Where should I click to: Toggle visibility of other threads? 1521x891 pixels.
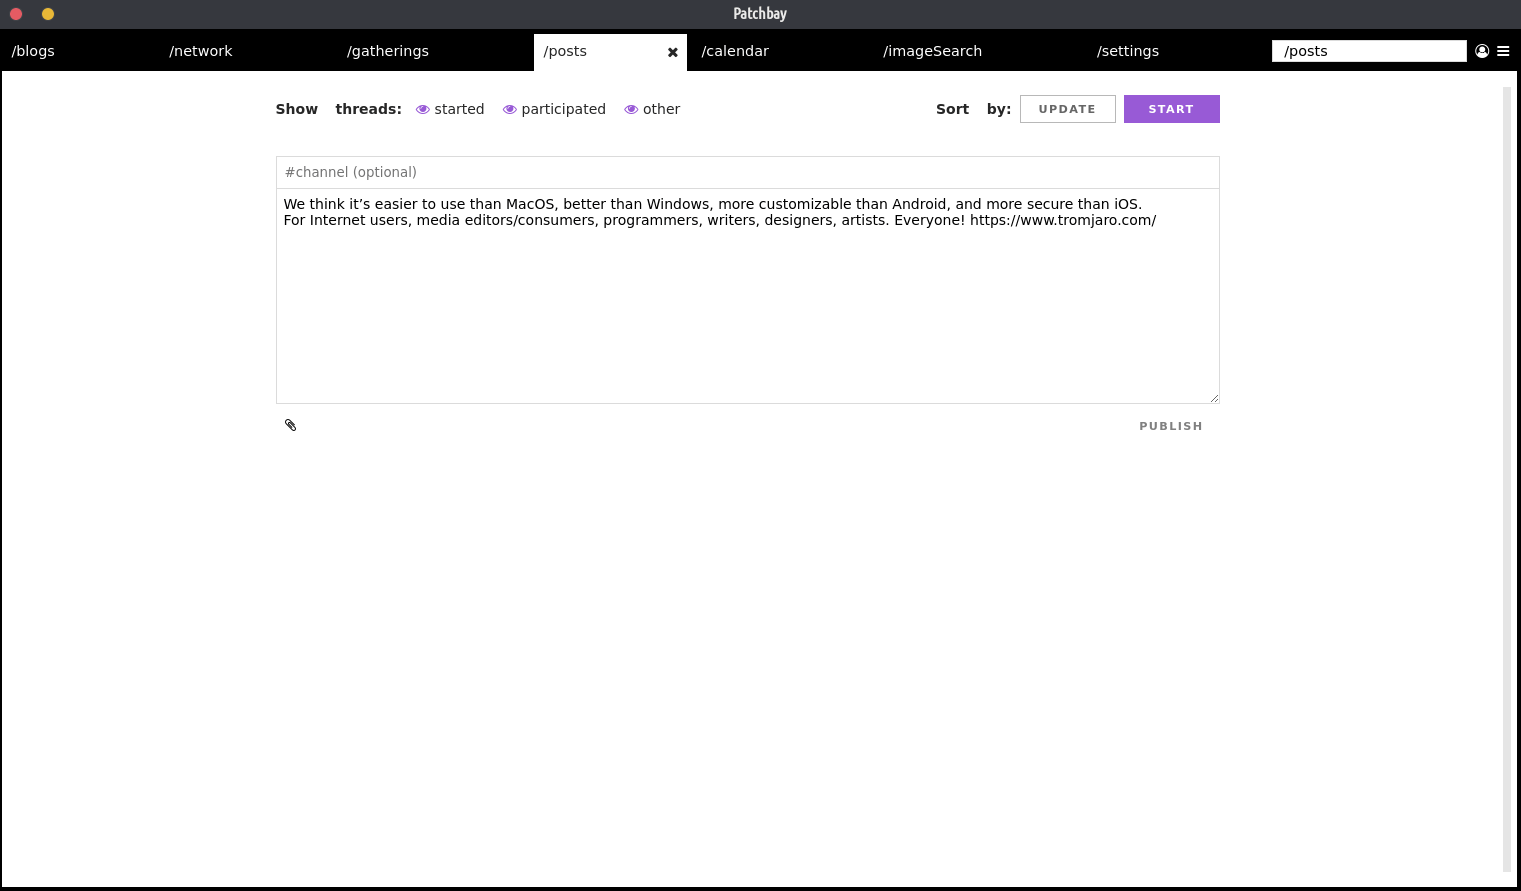[631, 109]
